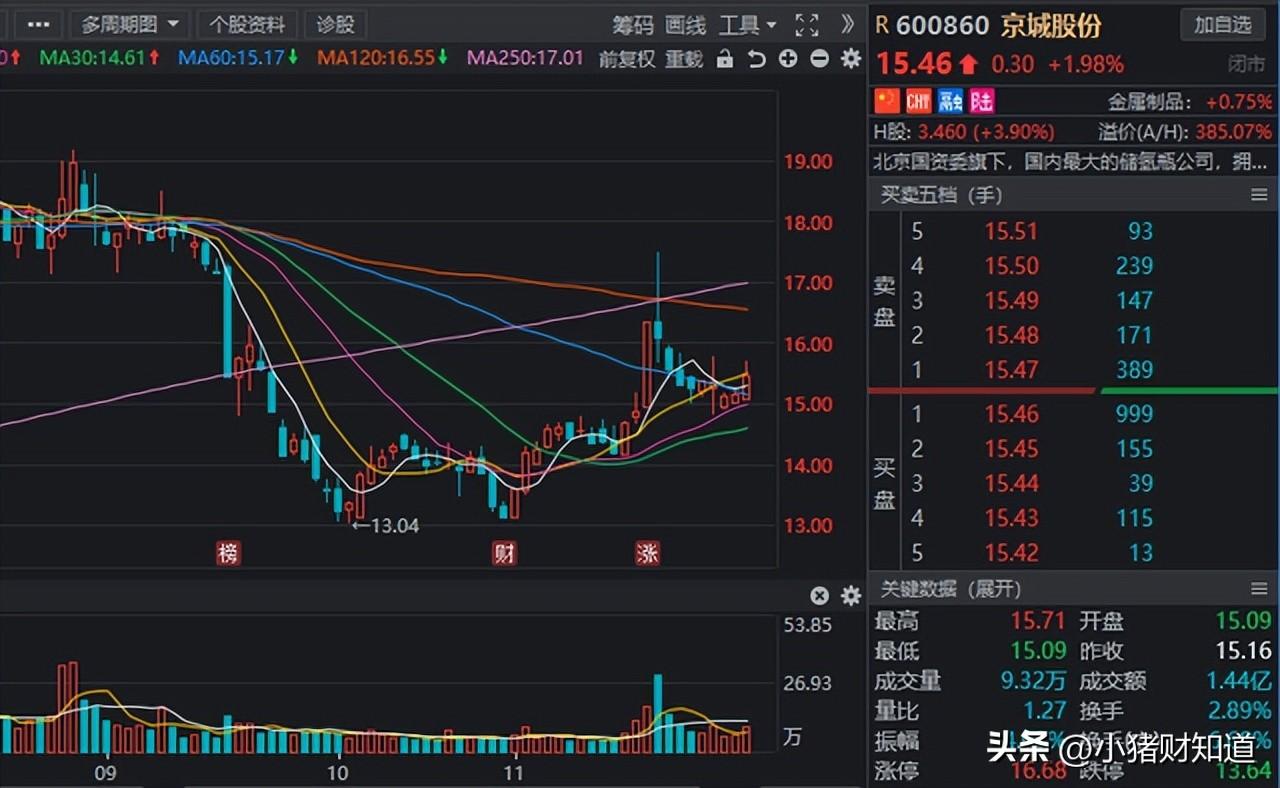Open volume panel settings gear icon
This screenshot has width=1280, height=788.
851,596
